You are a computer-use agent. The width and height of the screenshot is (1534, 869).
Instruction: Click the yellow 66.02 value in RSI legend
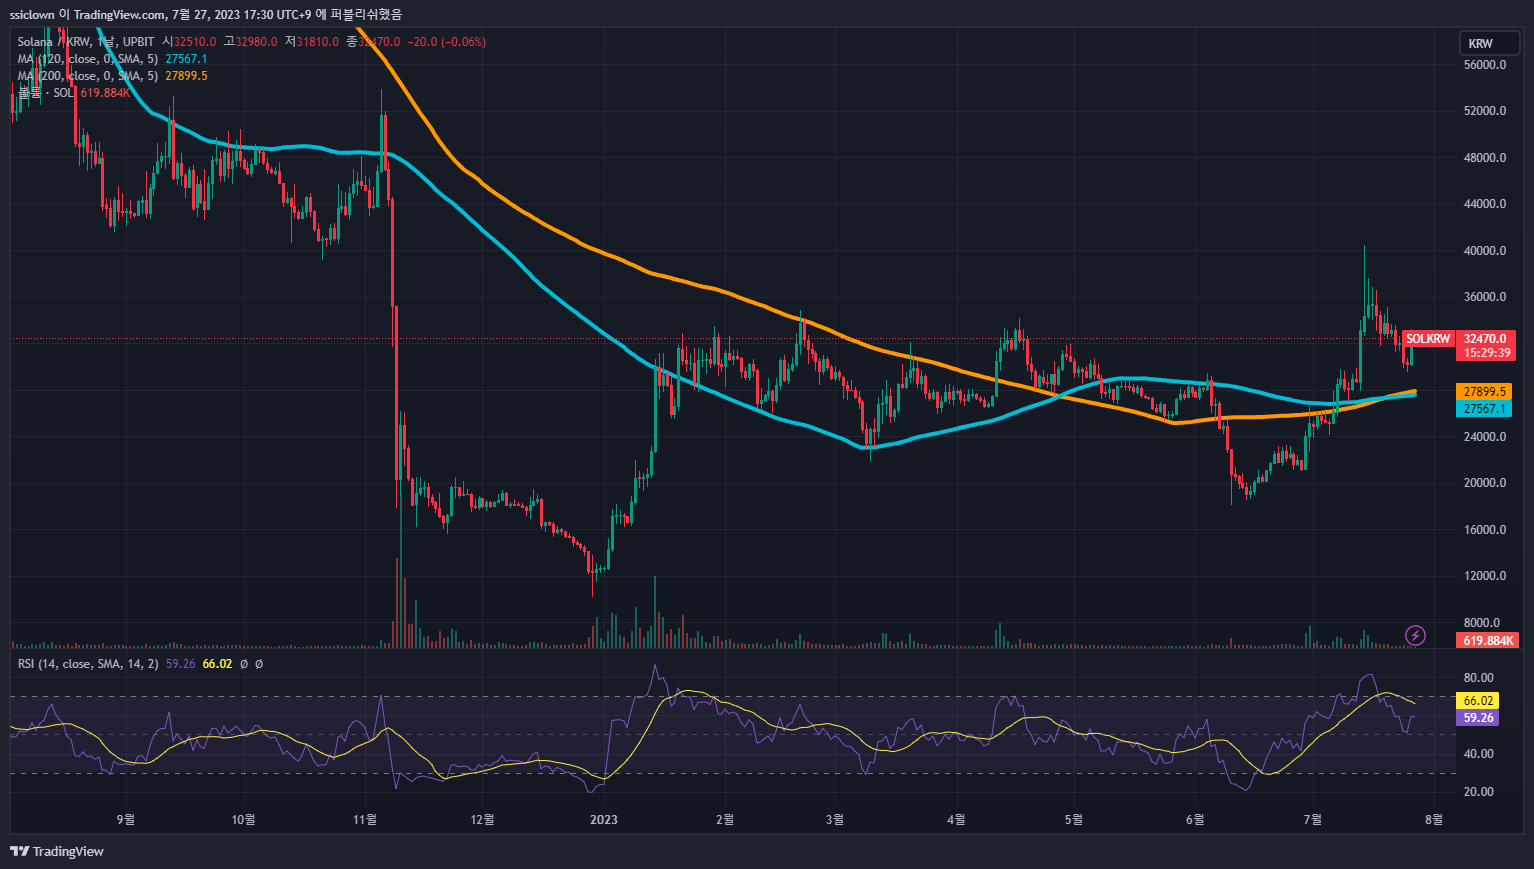click(x=217, y=664)
